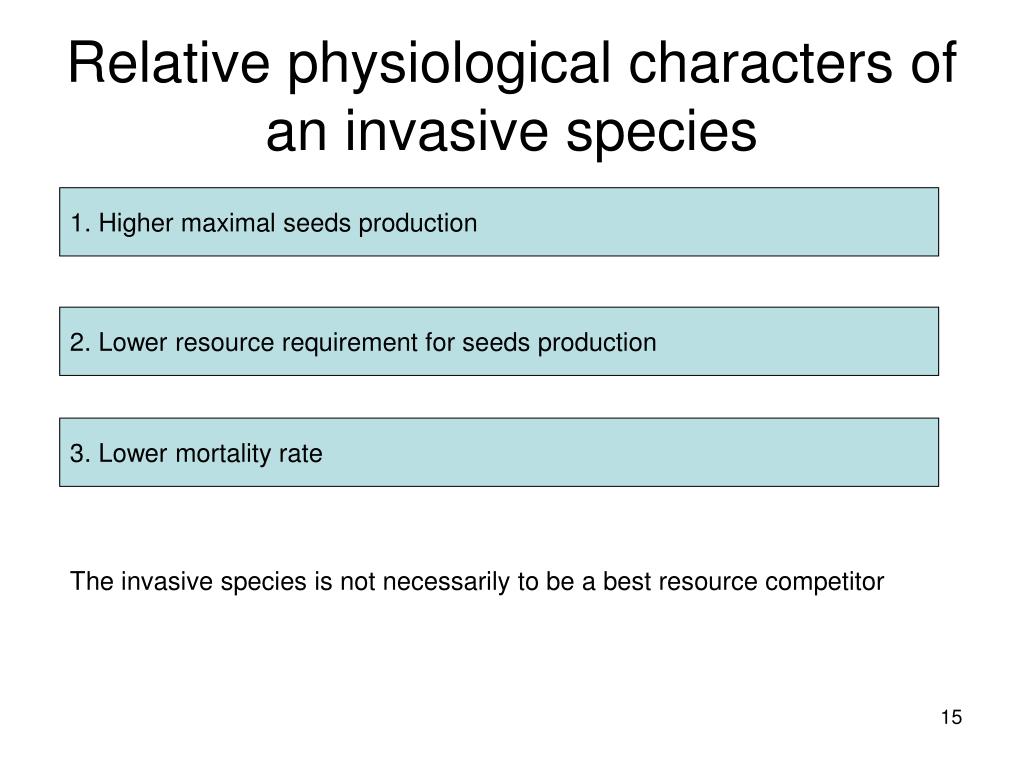Click the numeral '2.' in second box

pos(80,343)
